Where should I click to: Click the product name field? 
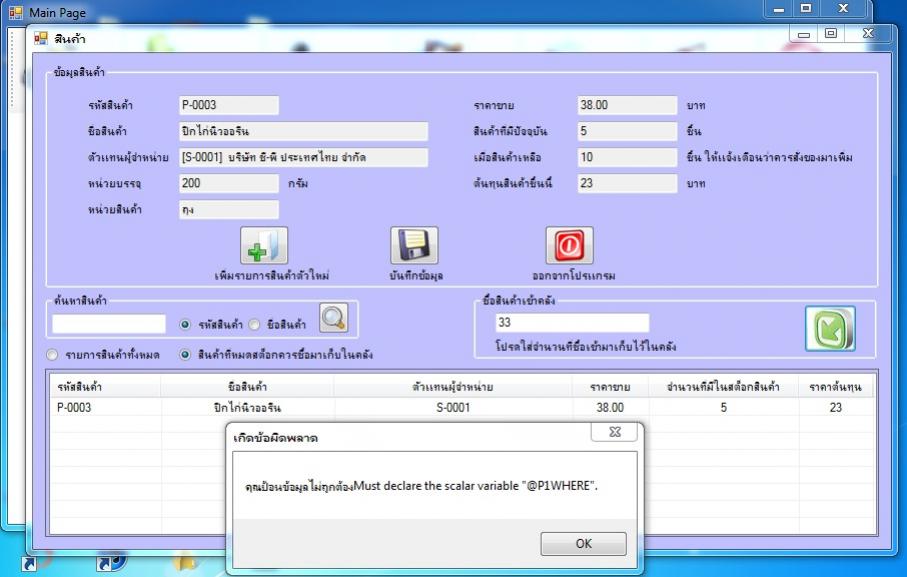tap(303, 131)
